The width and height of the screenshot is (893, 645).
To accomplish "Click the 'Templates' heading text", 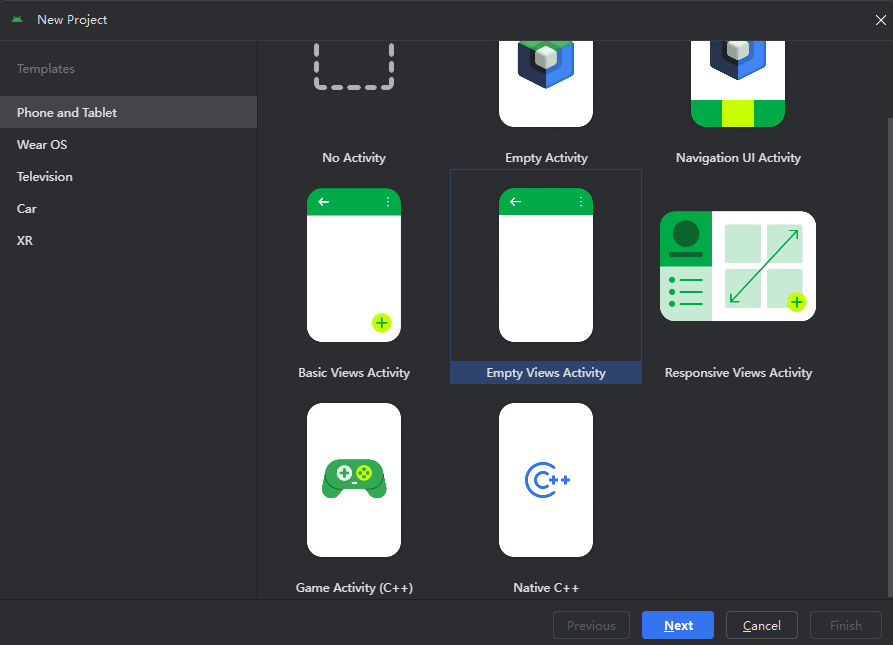I will [46, 68].
